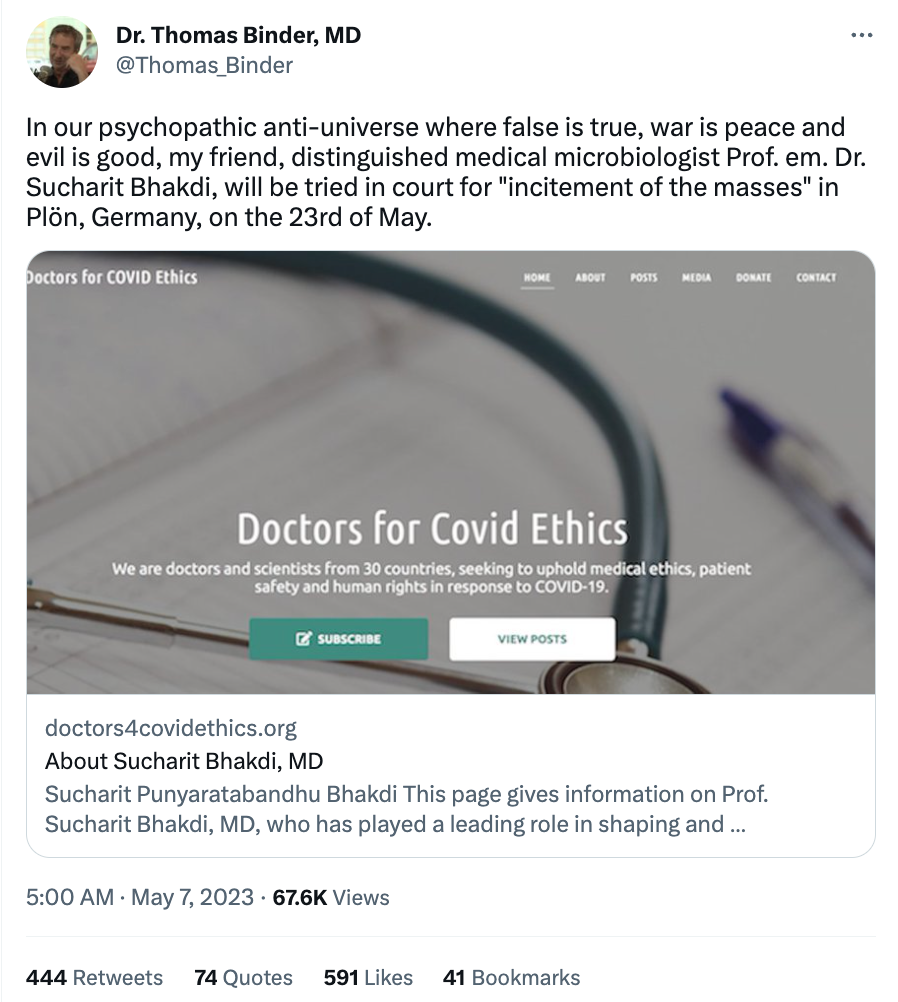
Task: Open the MEDIA menu item
Action: tap(696, 278)
